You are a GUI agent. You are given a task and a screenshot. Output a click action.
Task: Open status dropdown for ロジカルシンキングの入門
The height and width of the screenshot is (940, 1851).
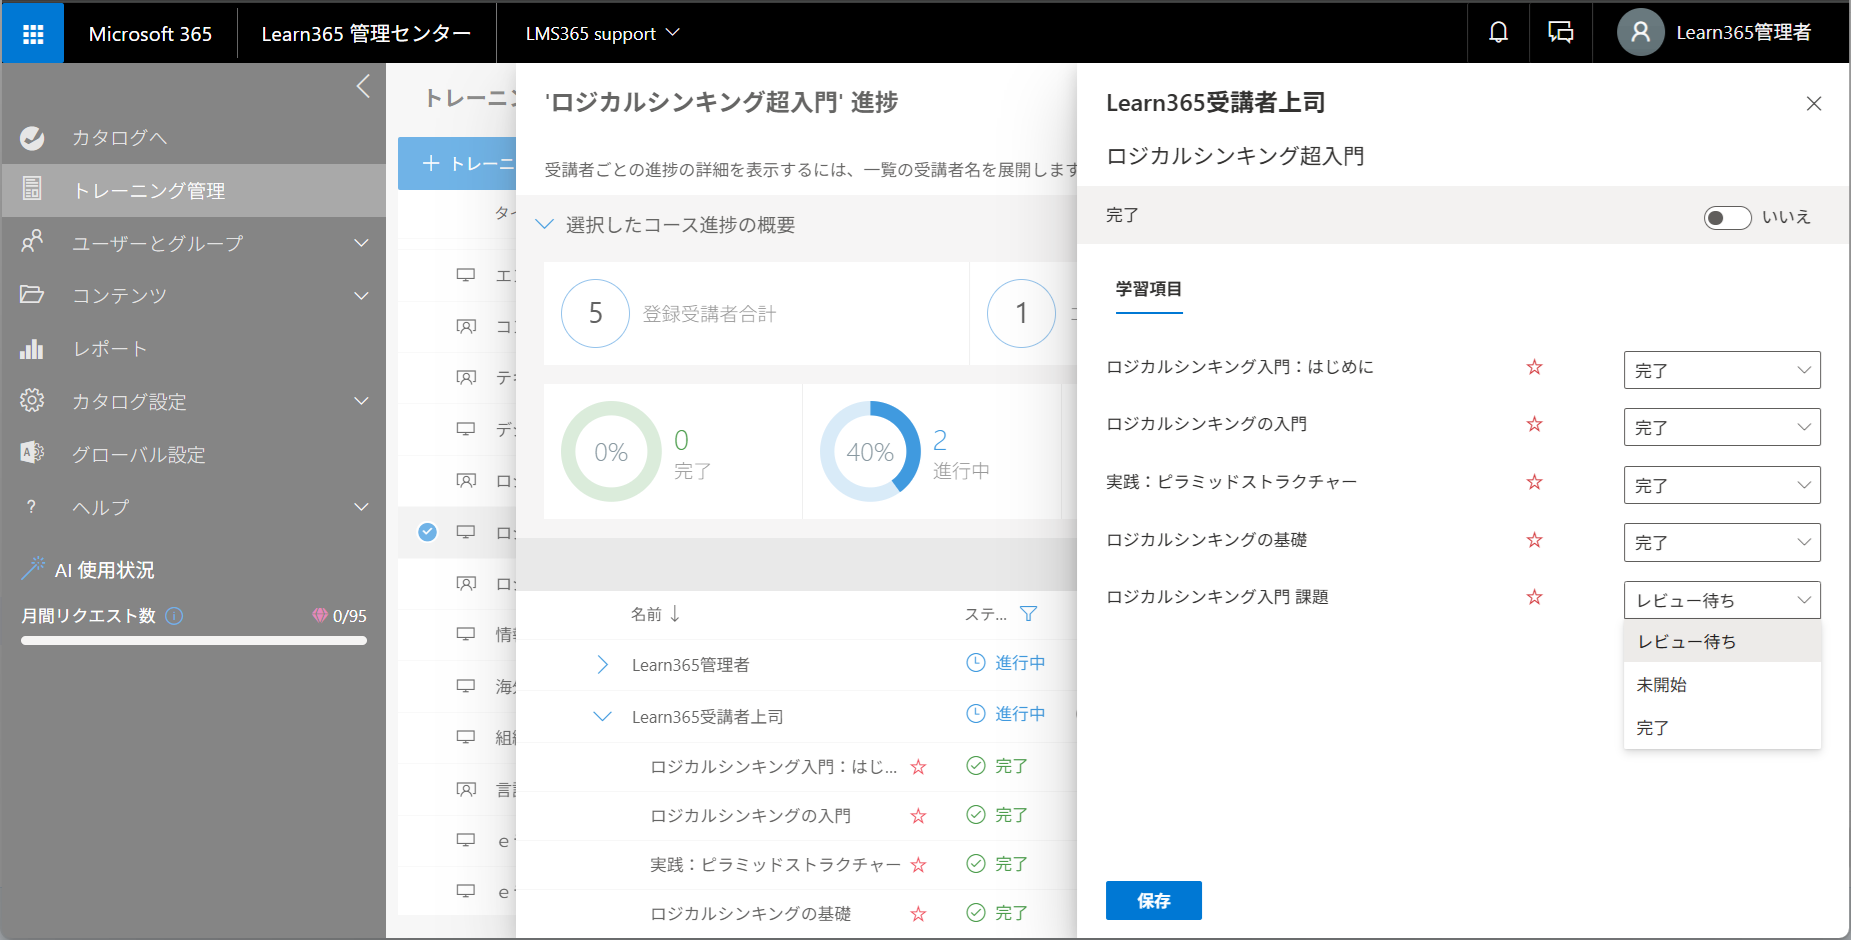click(x=1722, y=427)
